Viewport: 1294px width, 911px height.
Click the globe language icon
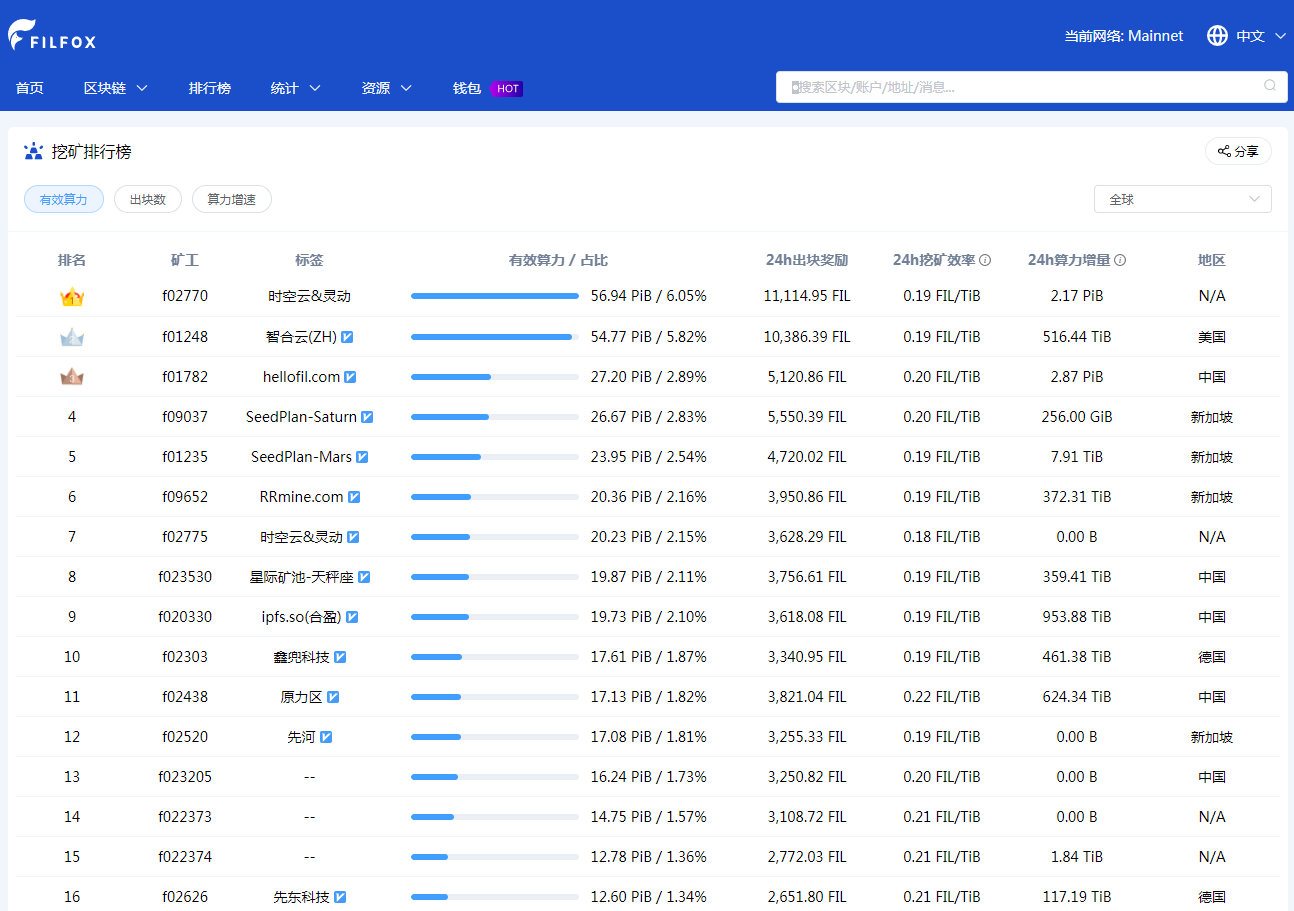(1217, 36)
